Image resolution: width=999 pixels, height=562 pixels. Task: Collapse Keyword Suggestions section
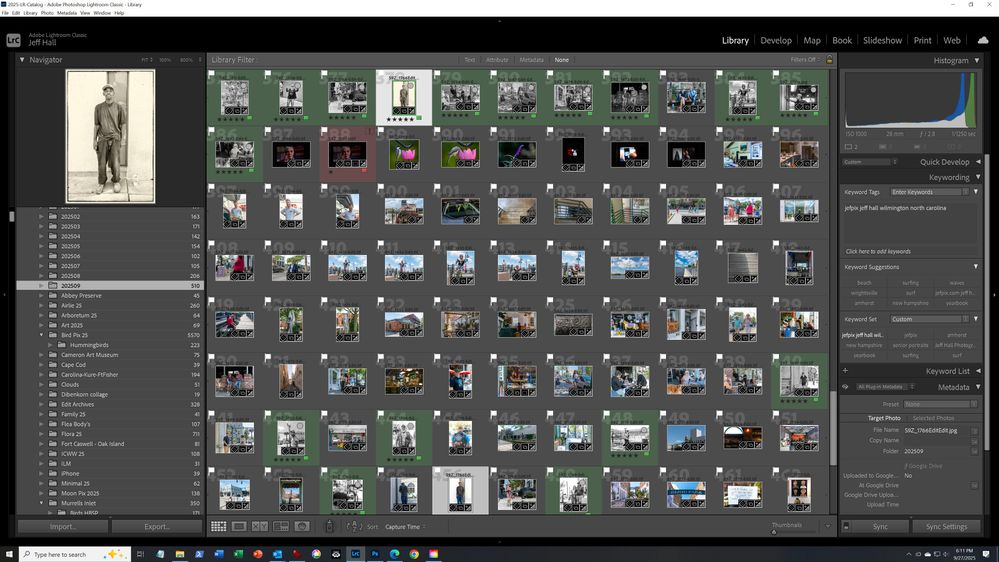[975, 267]
